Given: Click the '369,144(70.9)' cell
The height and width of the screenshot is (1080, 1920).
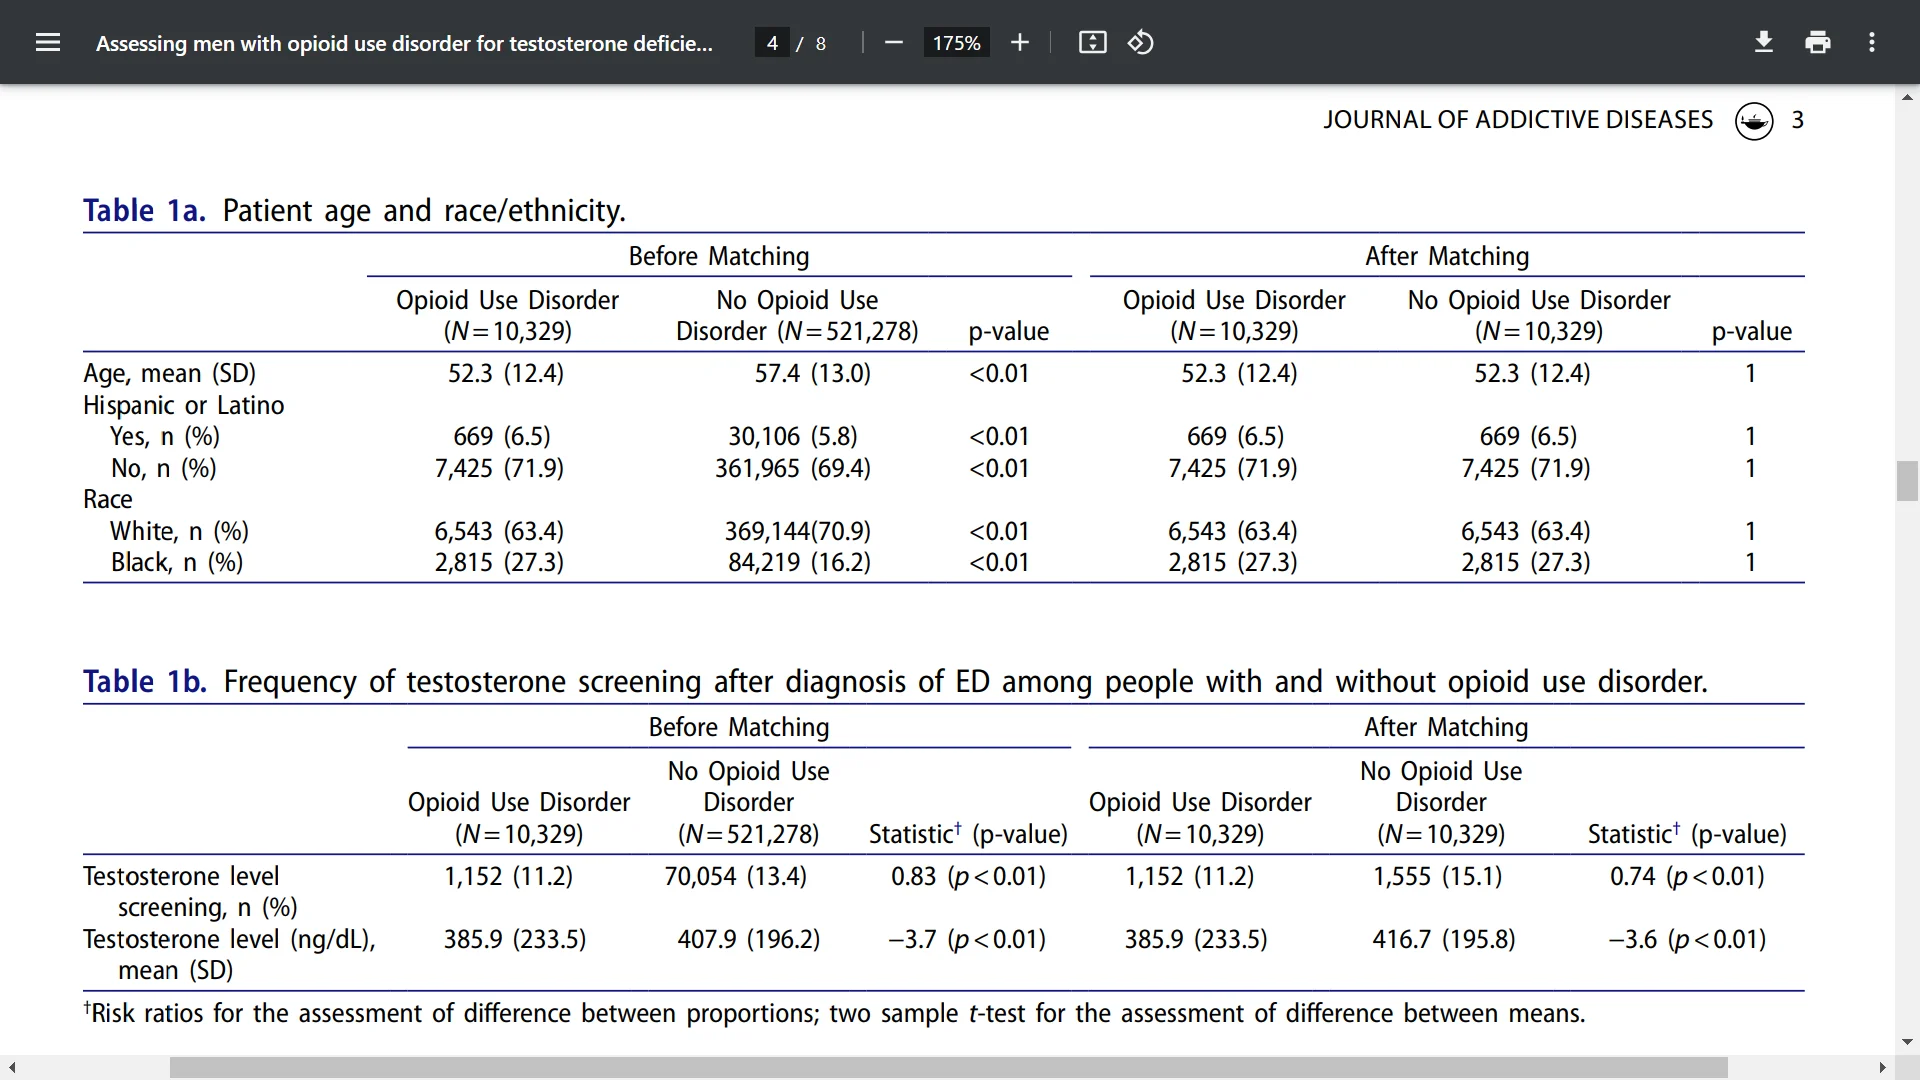Looking at the screenshot, I should coord(797,531).
